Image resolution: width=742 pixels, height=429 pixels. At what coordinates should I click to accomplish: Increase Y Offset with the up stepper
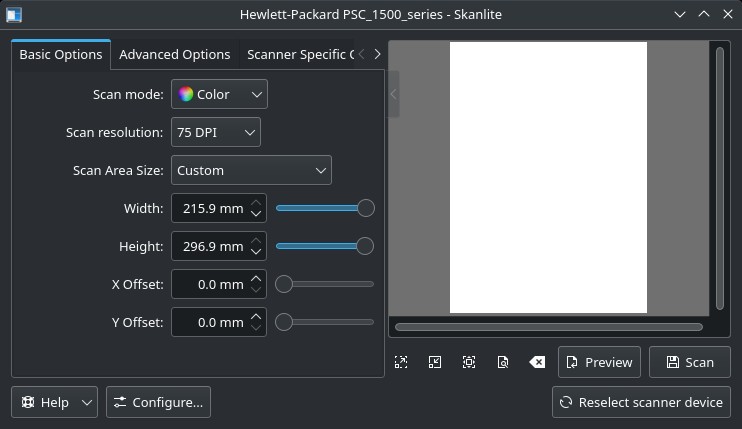256,316
